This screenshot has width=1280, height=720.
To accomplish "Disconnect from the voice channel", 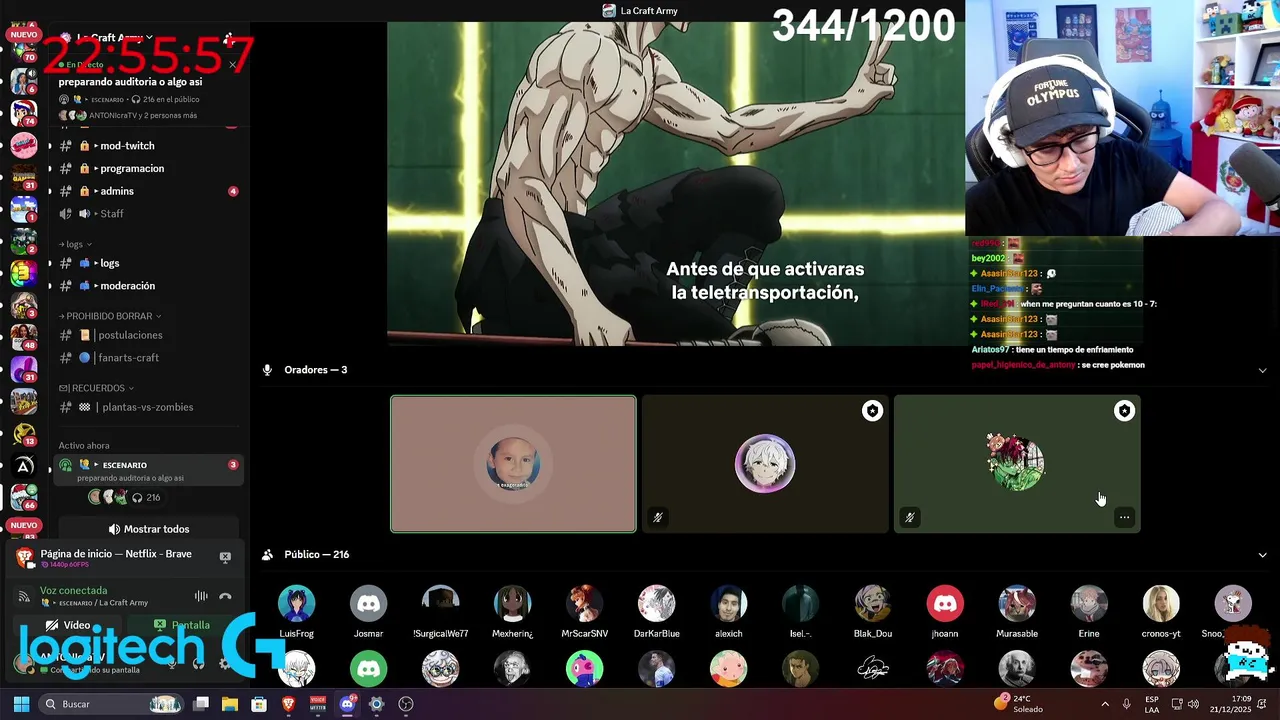I will [x=225, y=596].
